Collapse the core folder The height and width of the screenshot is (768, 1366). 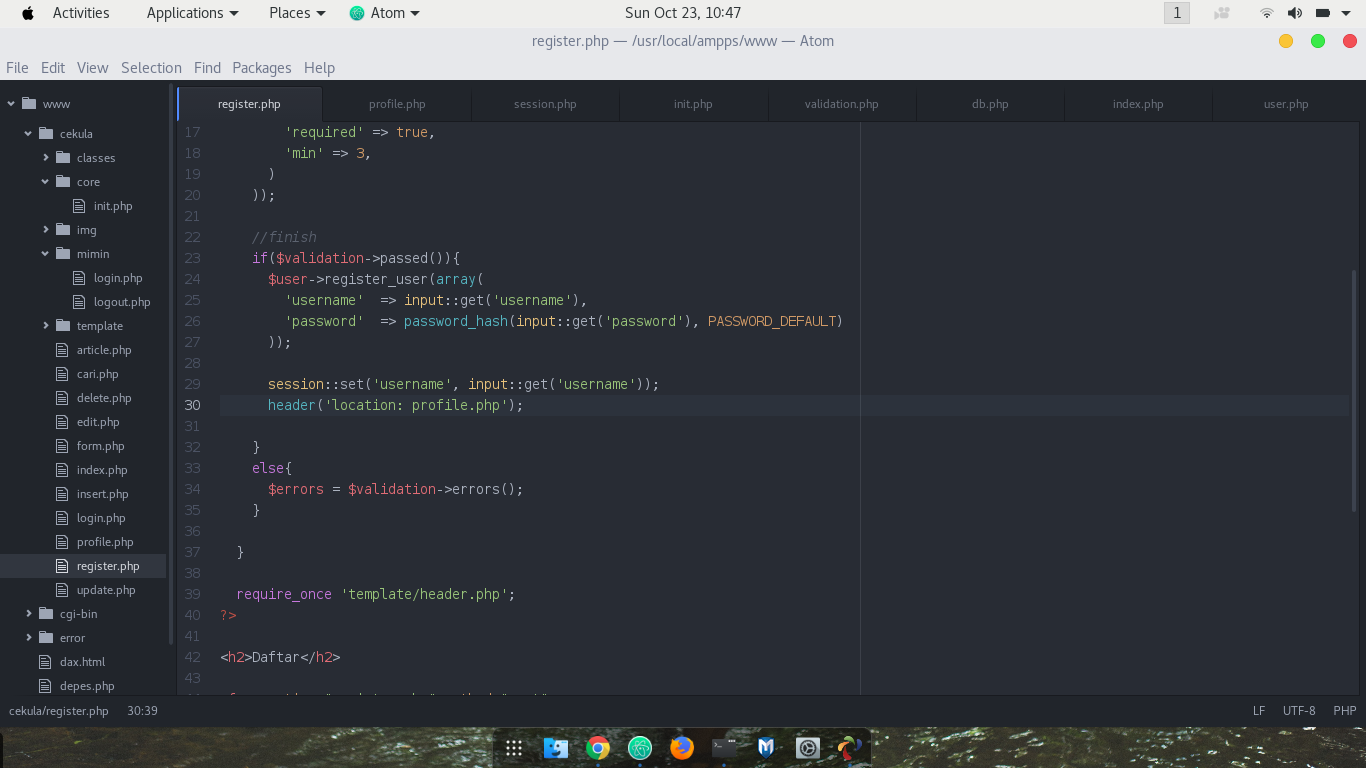(x=46, y=181)
